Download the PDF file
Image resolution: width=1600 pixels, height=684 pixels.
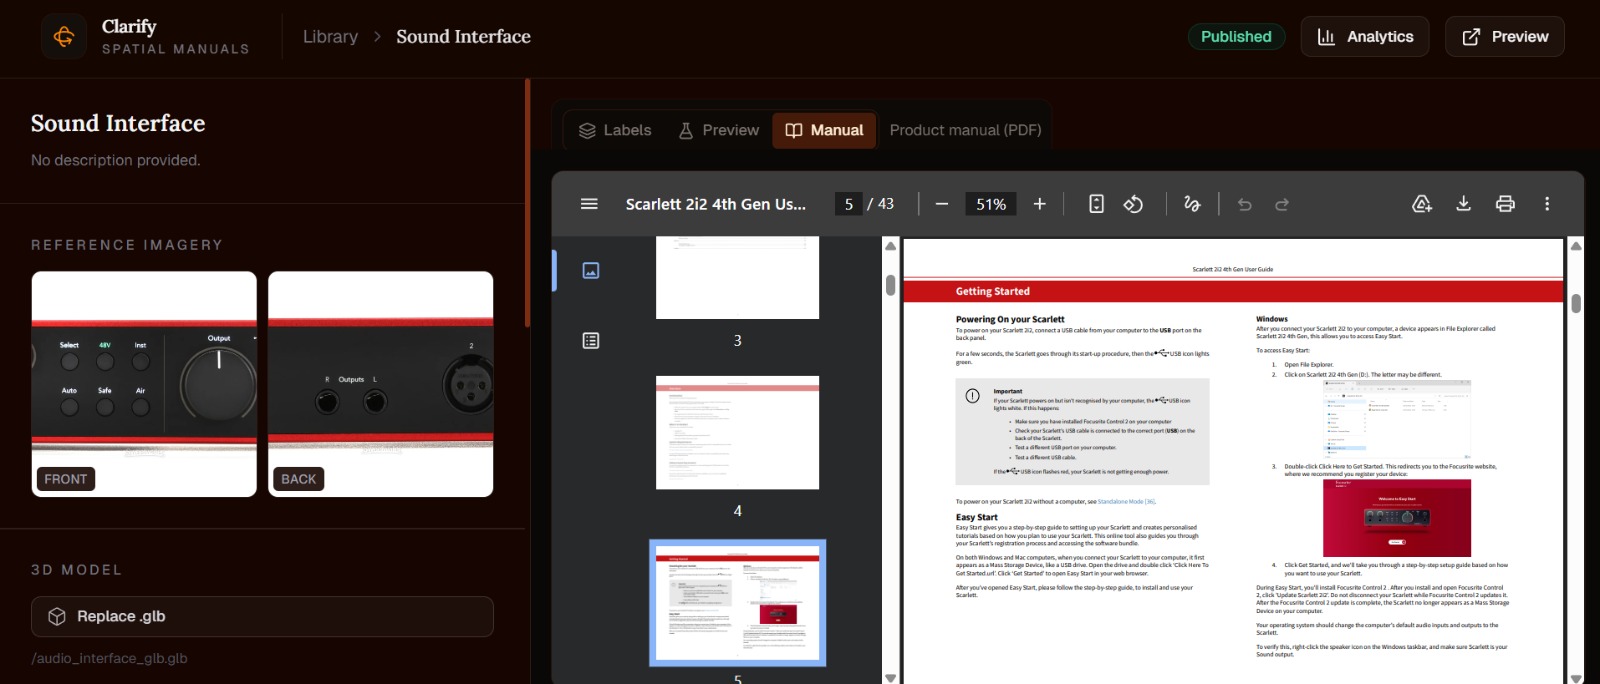coord(1463,204)
